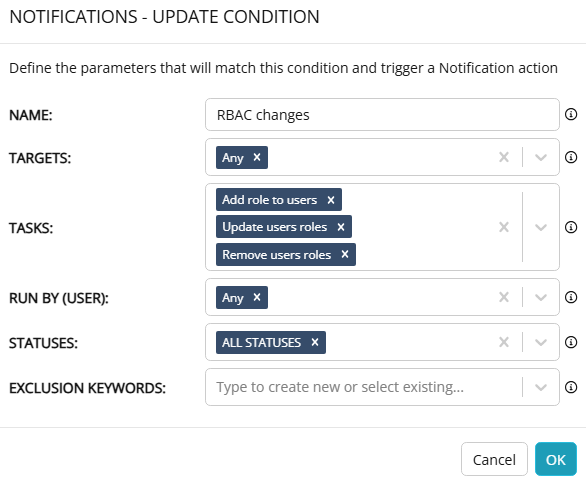Clear all selected Tasks
Viewport: 586px width, 485px height.
(504, 227)
